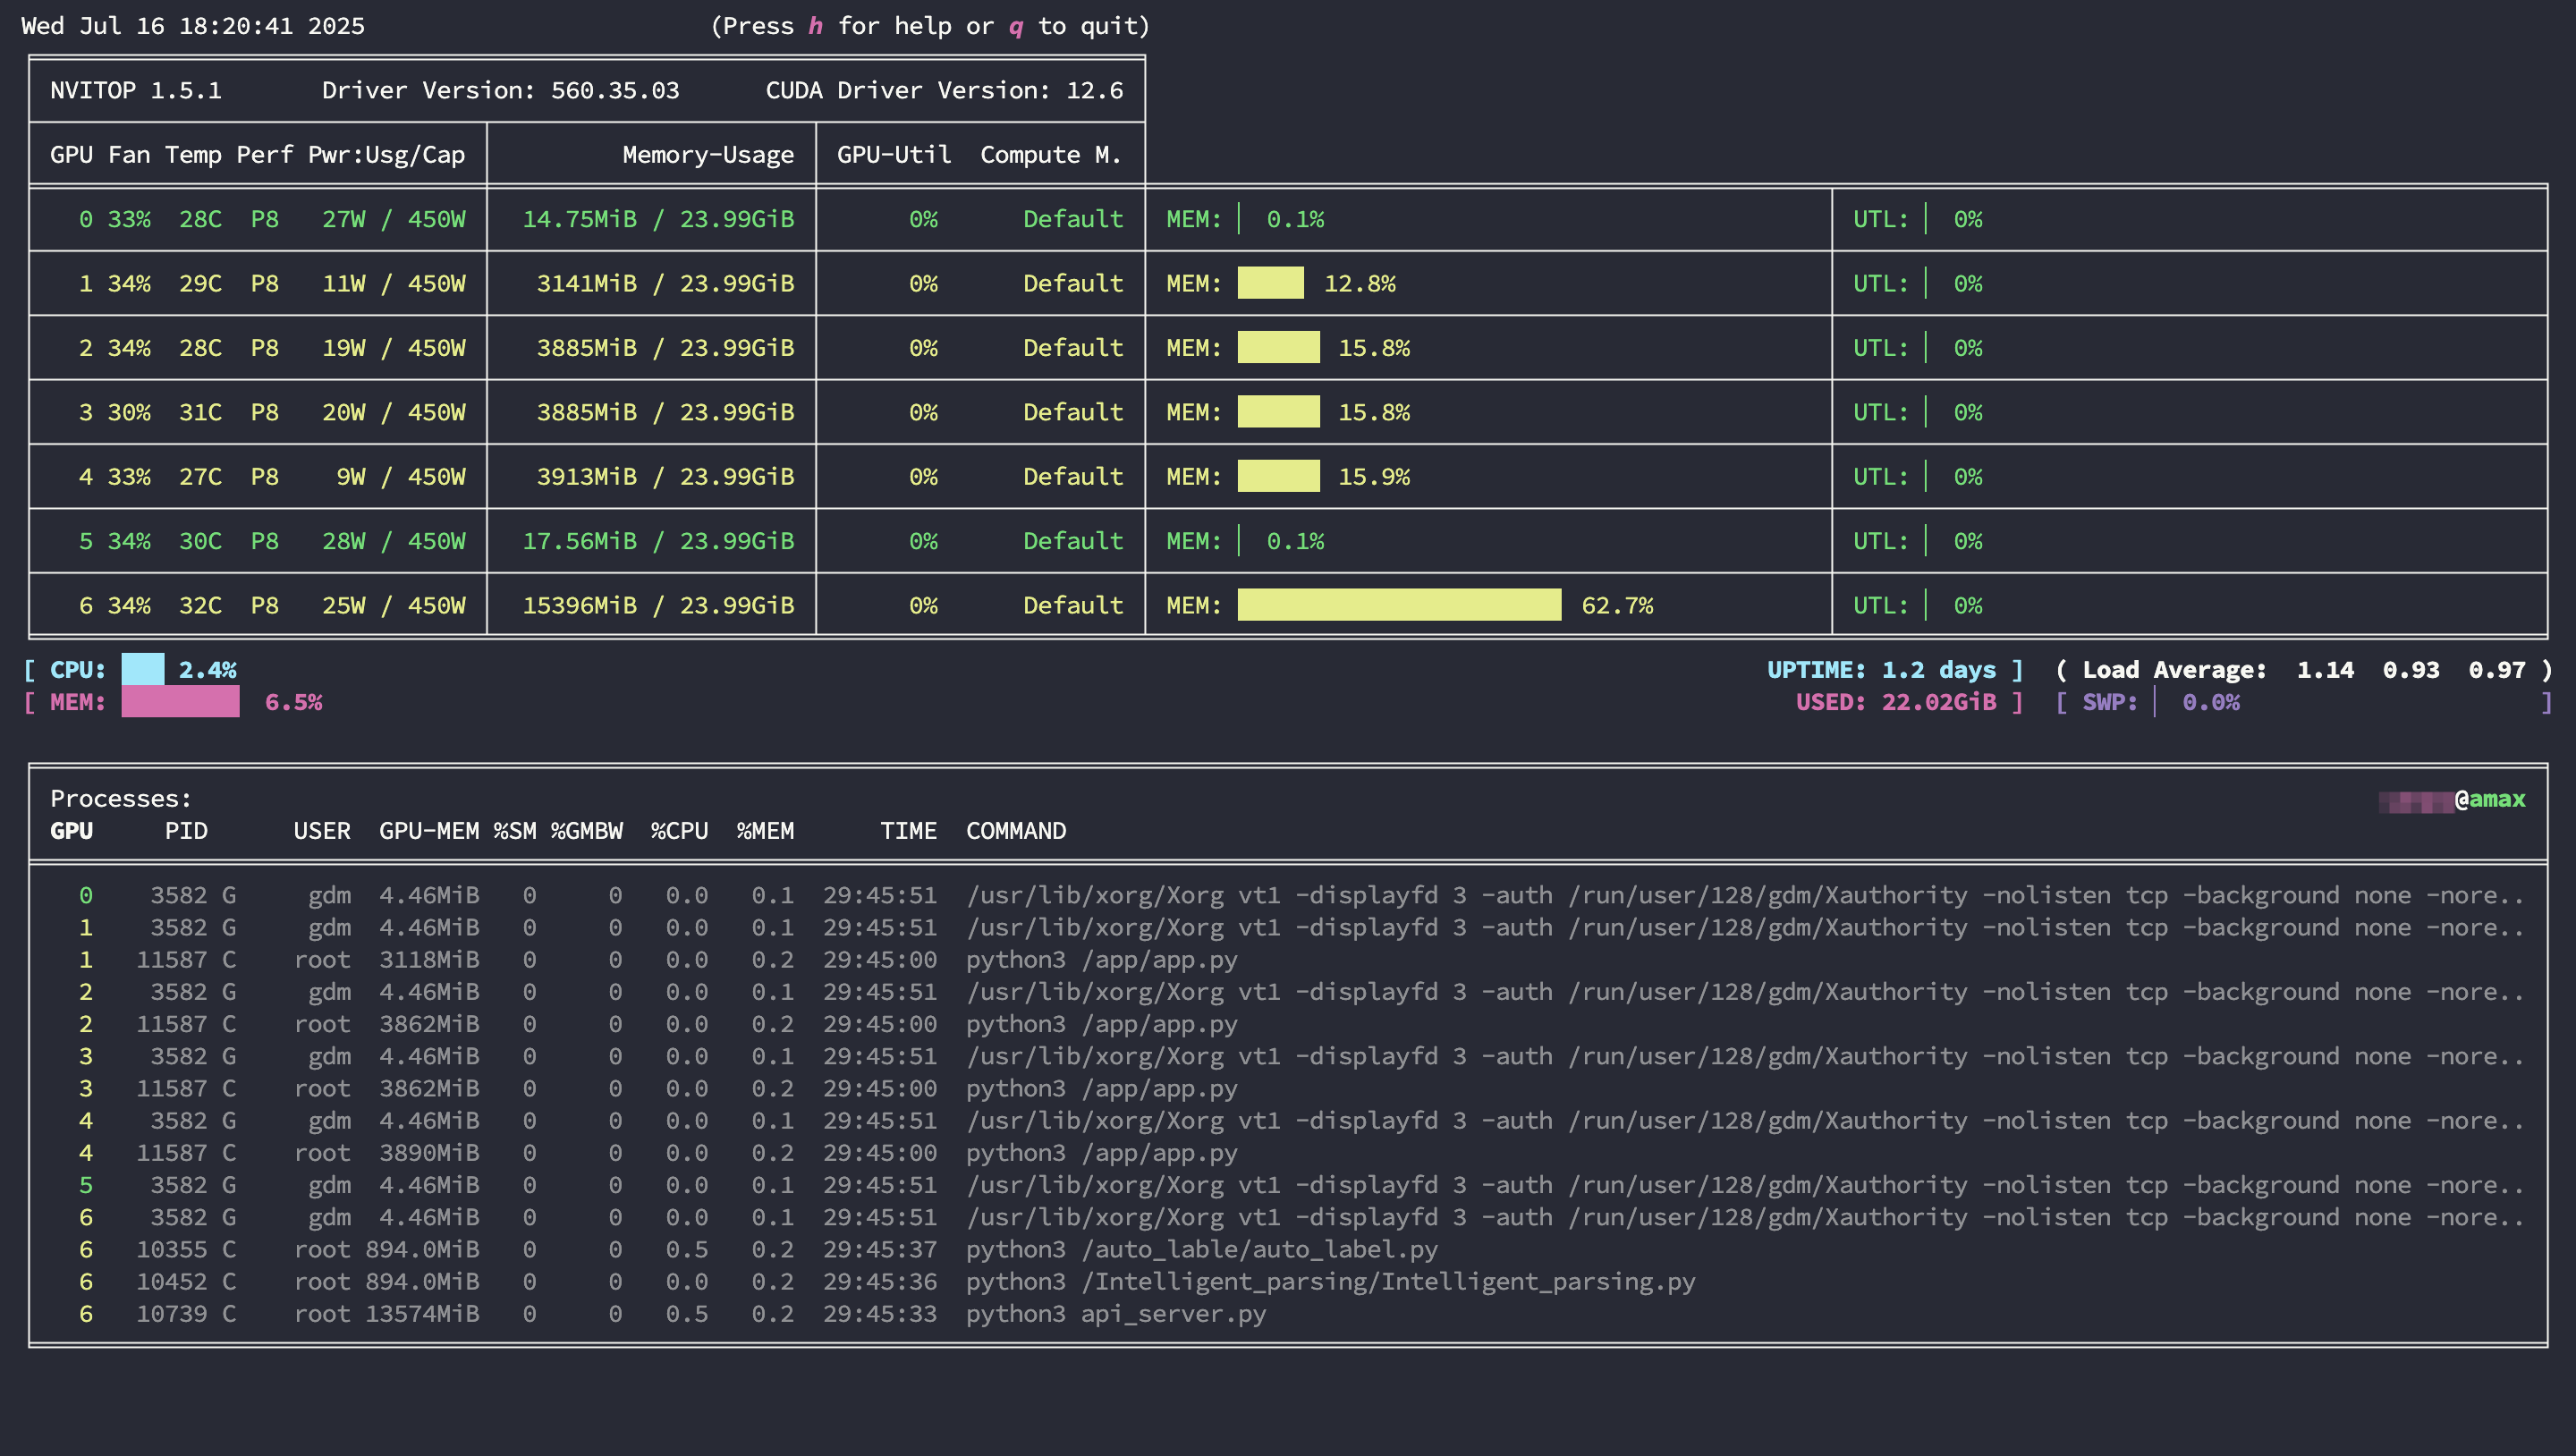Click the GPU-MEM column header
The image size is (2576, 1456).
pyautogui.click(x=428, y=831)
